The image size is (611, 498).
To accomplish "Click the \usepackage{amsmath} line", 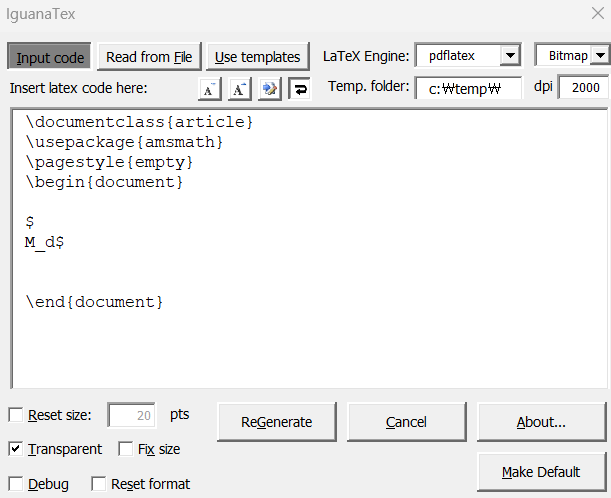I will [x=124, y=142].
